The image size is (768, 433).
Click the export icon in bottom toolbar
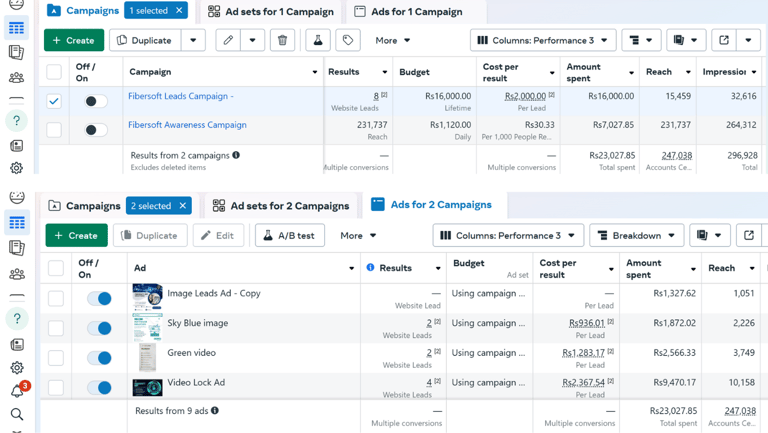(x=749, y=236)
